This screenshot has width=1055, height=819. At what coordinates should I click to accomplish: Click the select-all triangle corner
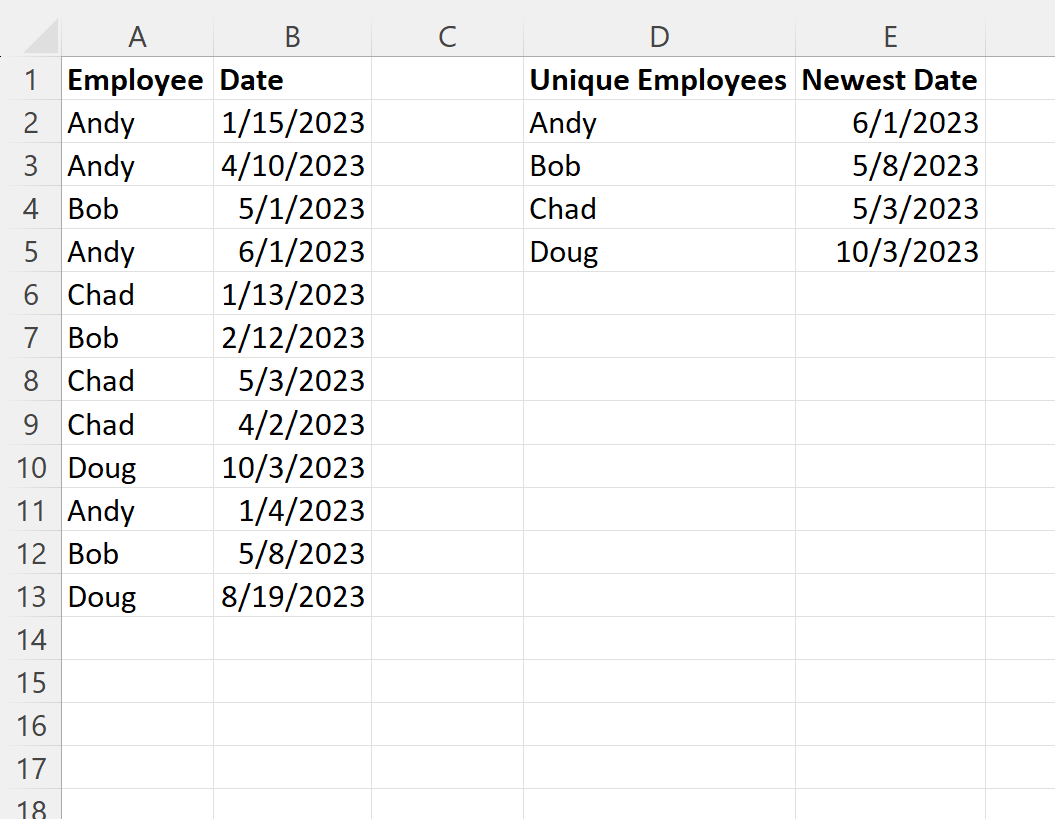[x=40, y=36]
